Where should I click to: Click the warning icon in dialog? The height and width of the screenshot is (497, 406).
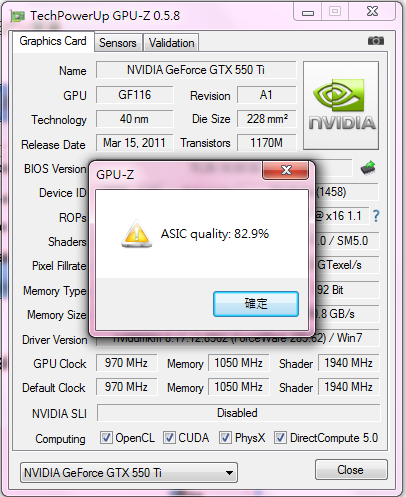click(x=136, y=234)
